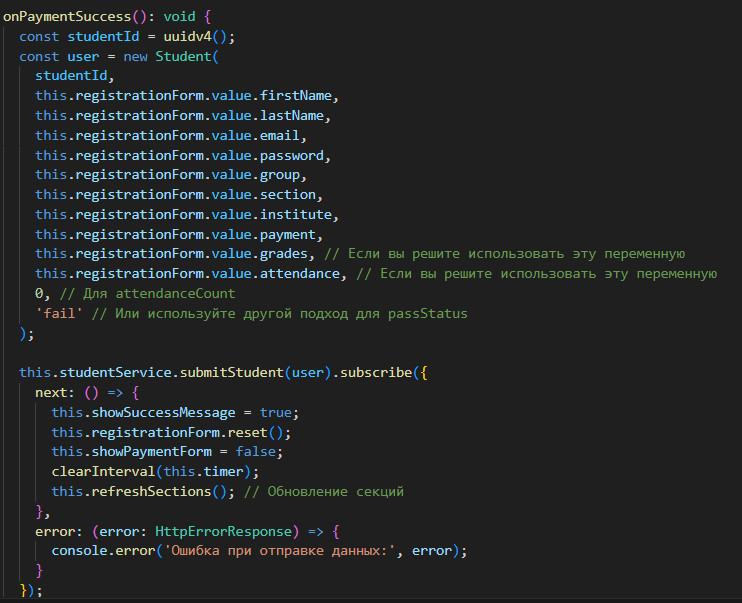The width and height of the screenshot is (742, 603).
Task: Click the passStatus comment
Action: tap(279, 313)
